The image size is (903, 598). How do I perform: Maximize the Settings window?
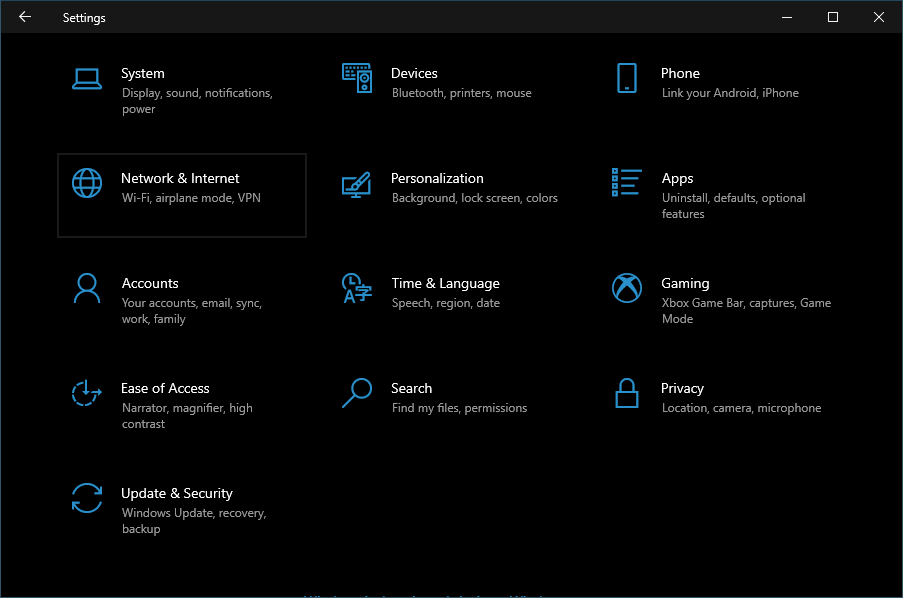tap(833, 17)
